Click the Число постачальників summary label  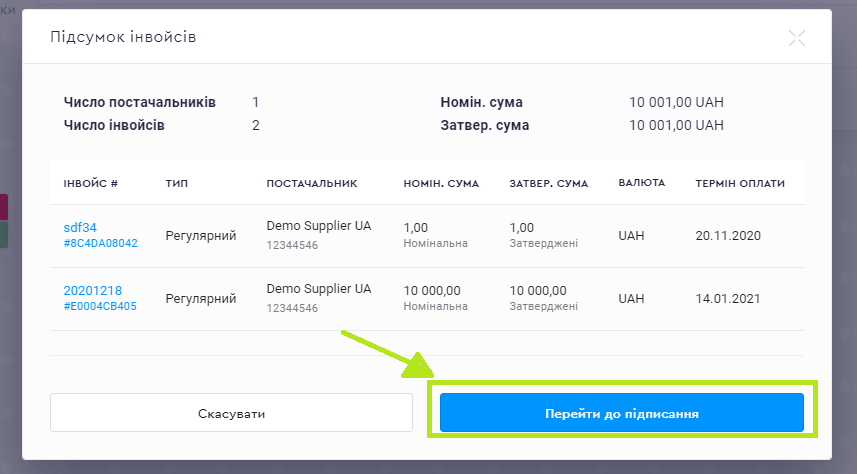pyautogui.click(x=139, y=102)
